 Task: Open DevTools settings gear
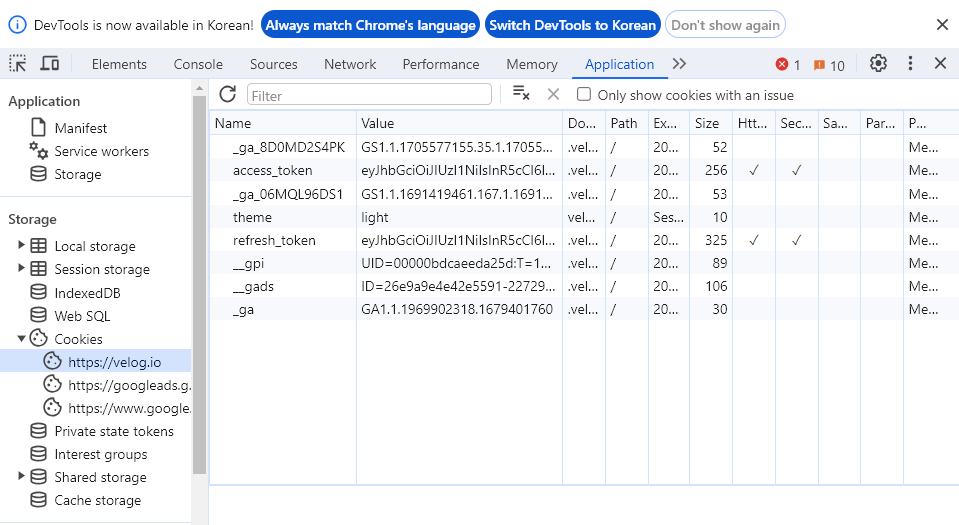click(878, 64)
